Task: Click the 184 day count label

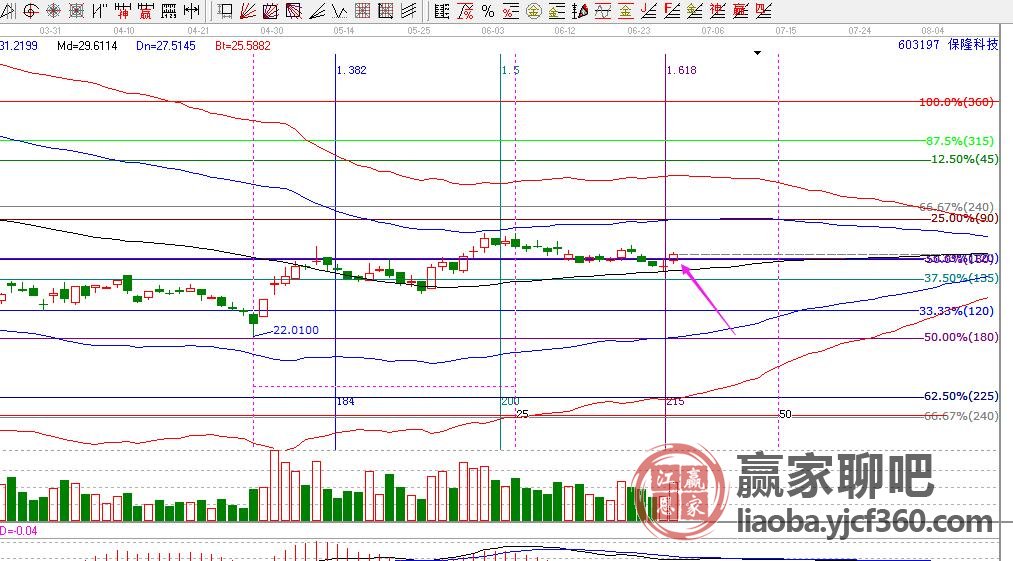Action: (x=346, y=401)
